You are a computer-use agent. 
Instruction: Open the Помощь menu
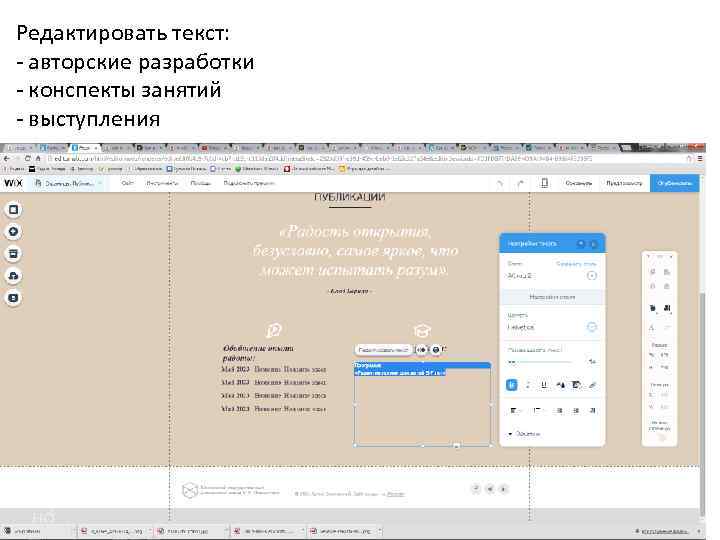201,183
